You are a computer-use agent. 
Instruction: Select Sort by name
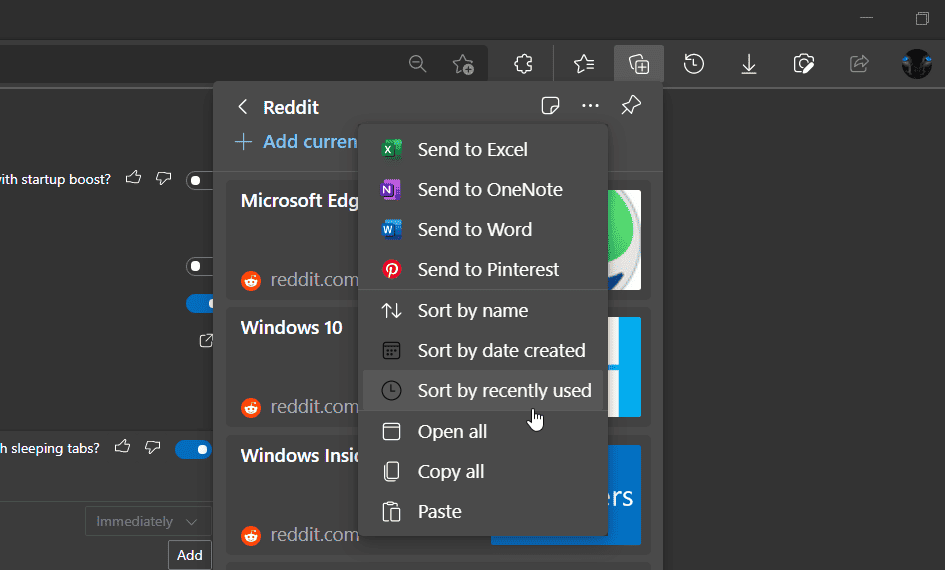483,310
